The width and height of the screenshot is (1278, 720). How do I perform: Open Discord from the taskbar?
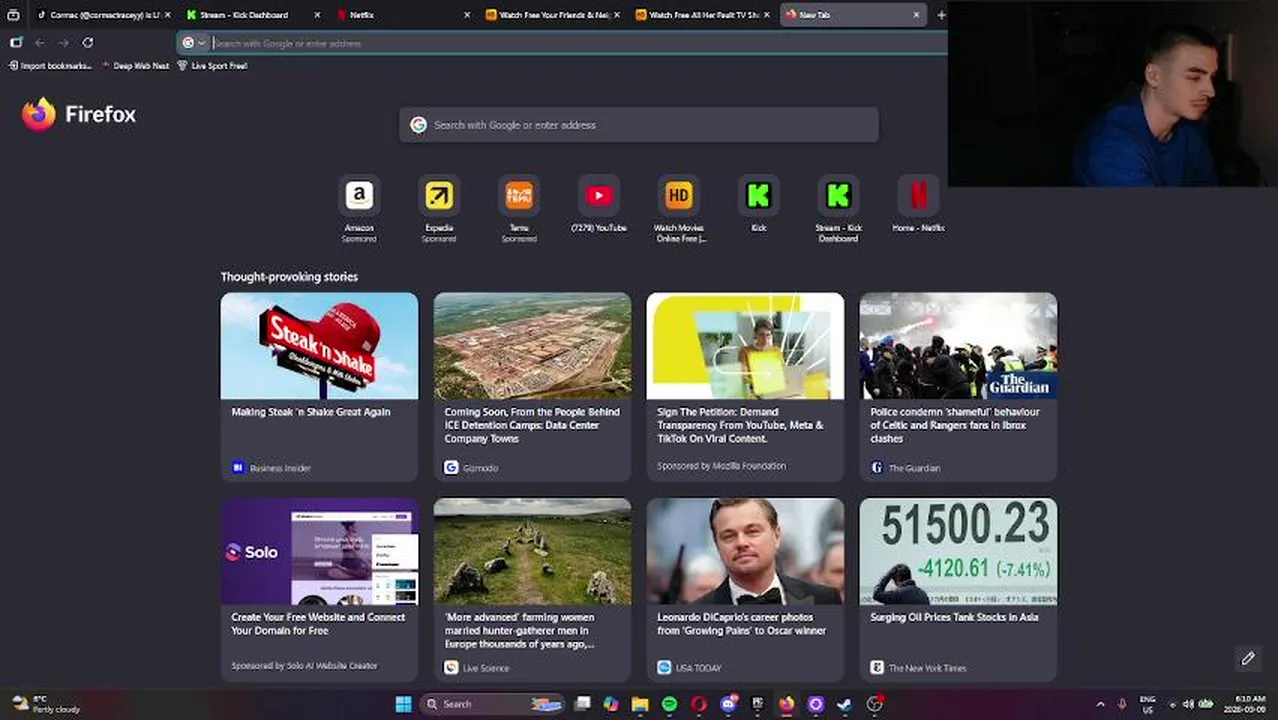[728, 704]
